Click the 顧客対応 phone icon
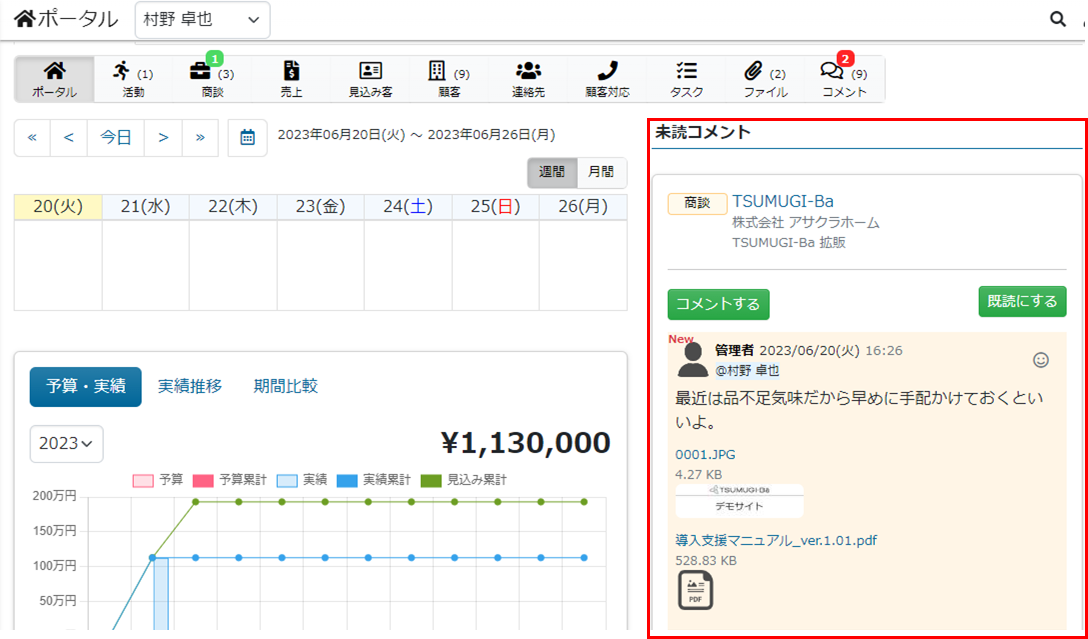This screenshot has width=1088, height=639. (x=607, y=70)
